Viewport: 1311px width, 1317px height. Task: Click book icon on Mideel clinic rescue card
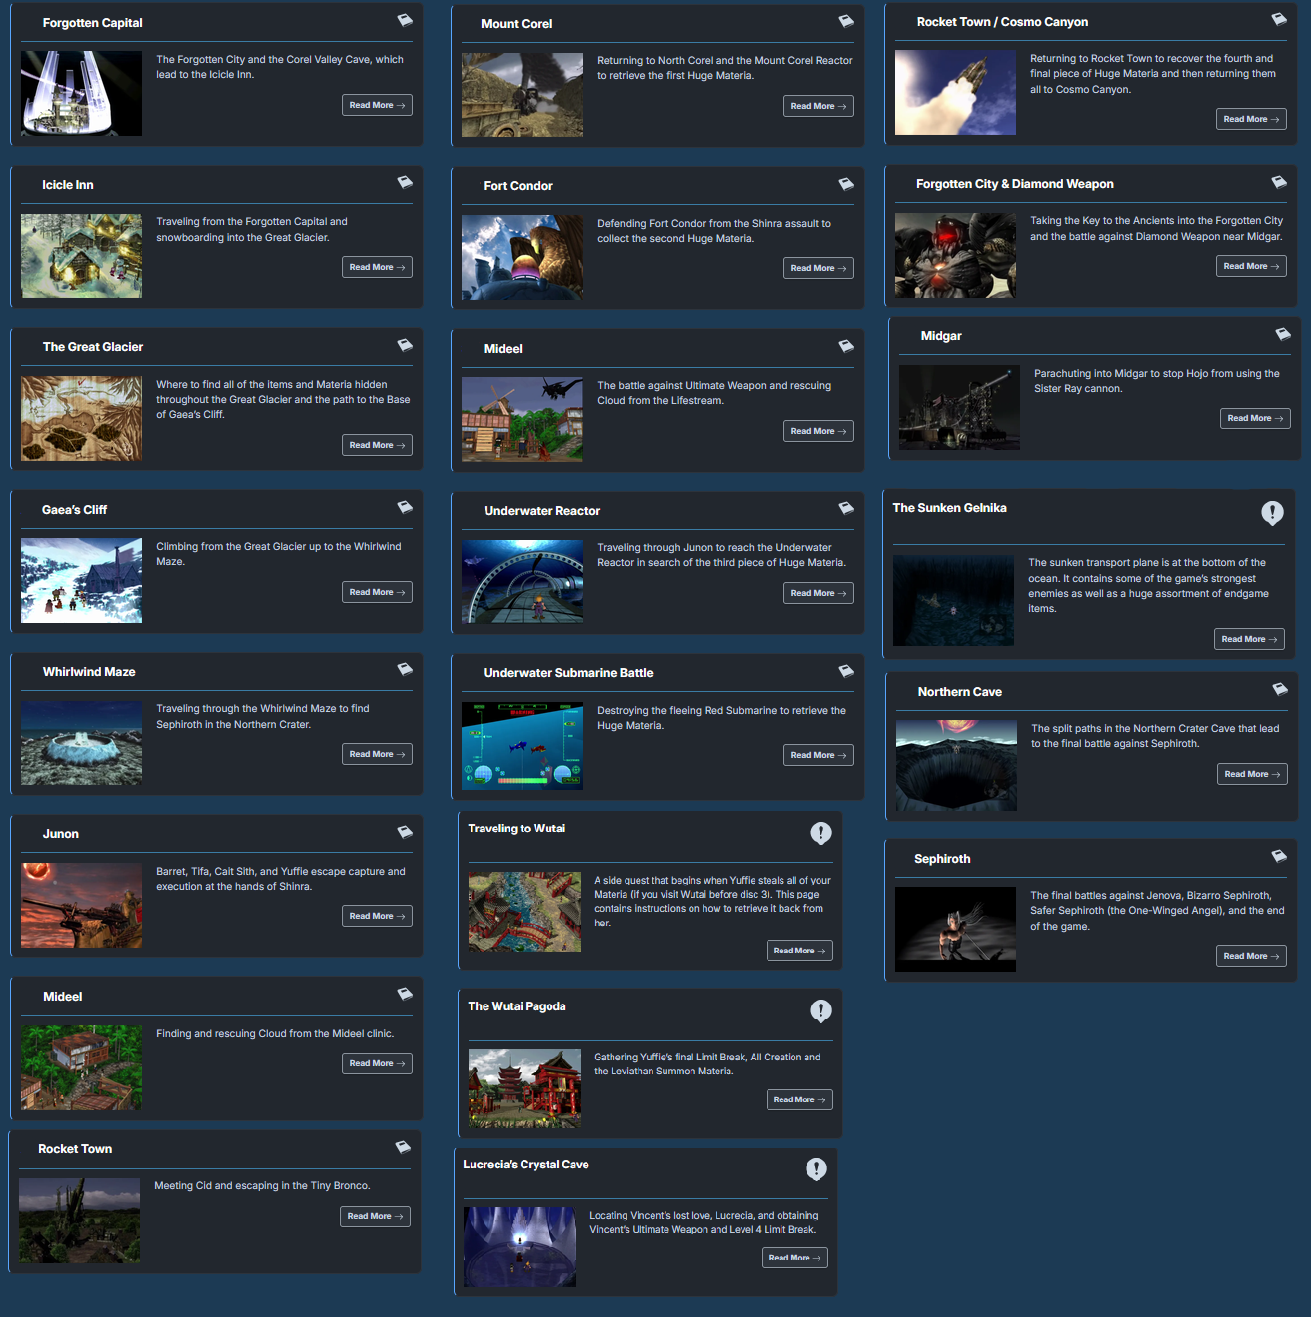point(405,994)
